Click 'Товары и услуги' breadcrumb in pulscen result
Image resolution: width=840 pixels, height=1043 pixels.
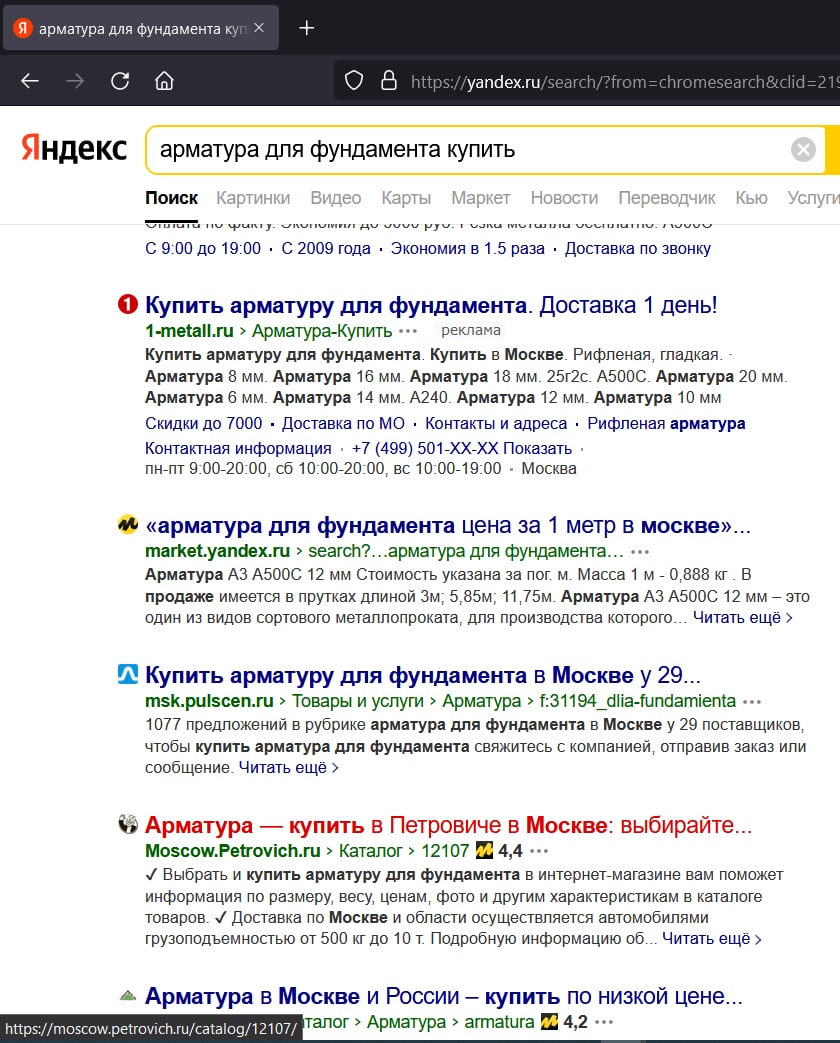[x=358, y=701]
